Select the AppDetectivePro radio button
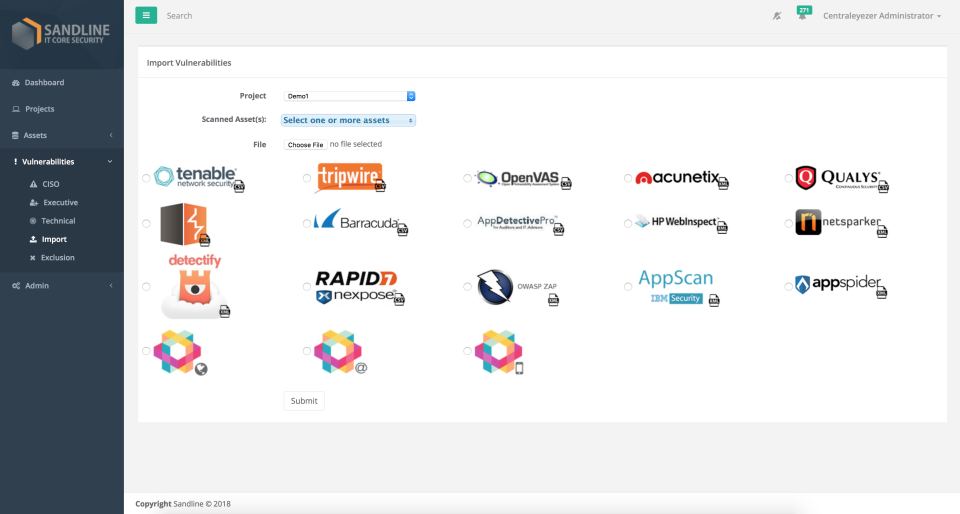 467,223
